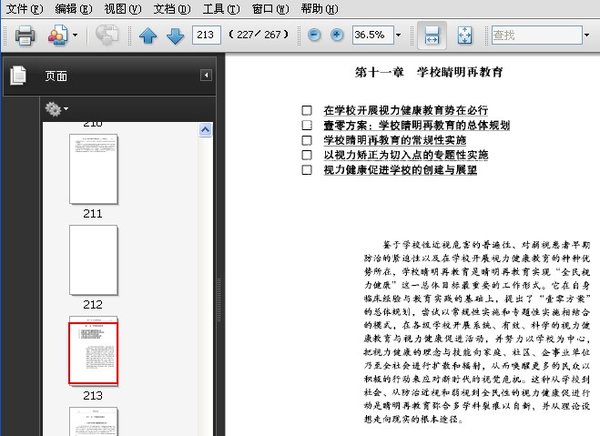Screen dimensions: 600x436
Task: Enable fit width scrolling mode
Action: tap(432, 35)
